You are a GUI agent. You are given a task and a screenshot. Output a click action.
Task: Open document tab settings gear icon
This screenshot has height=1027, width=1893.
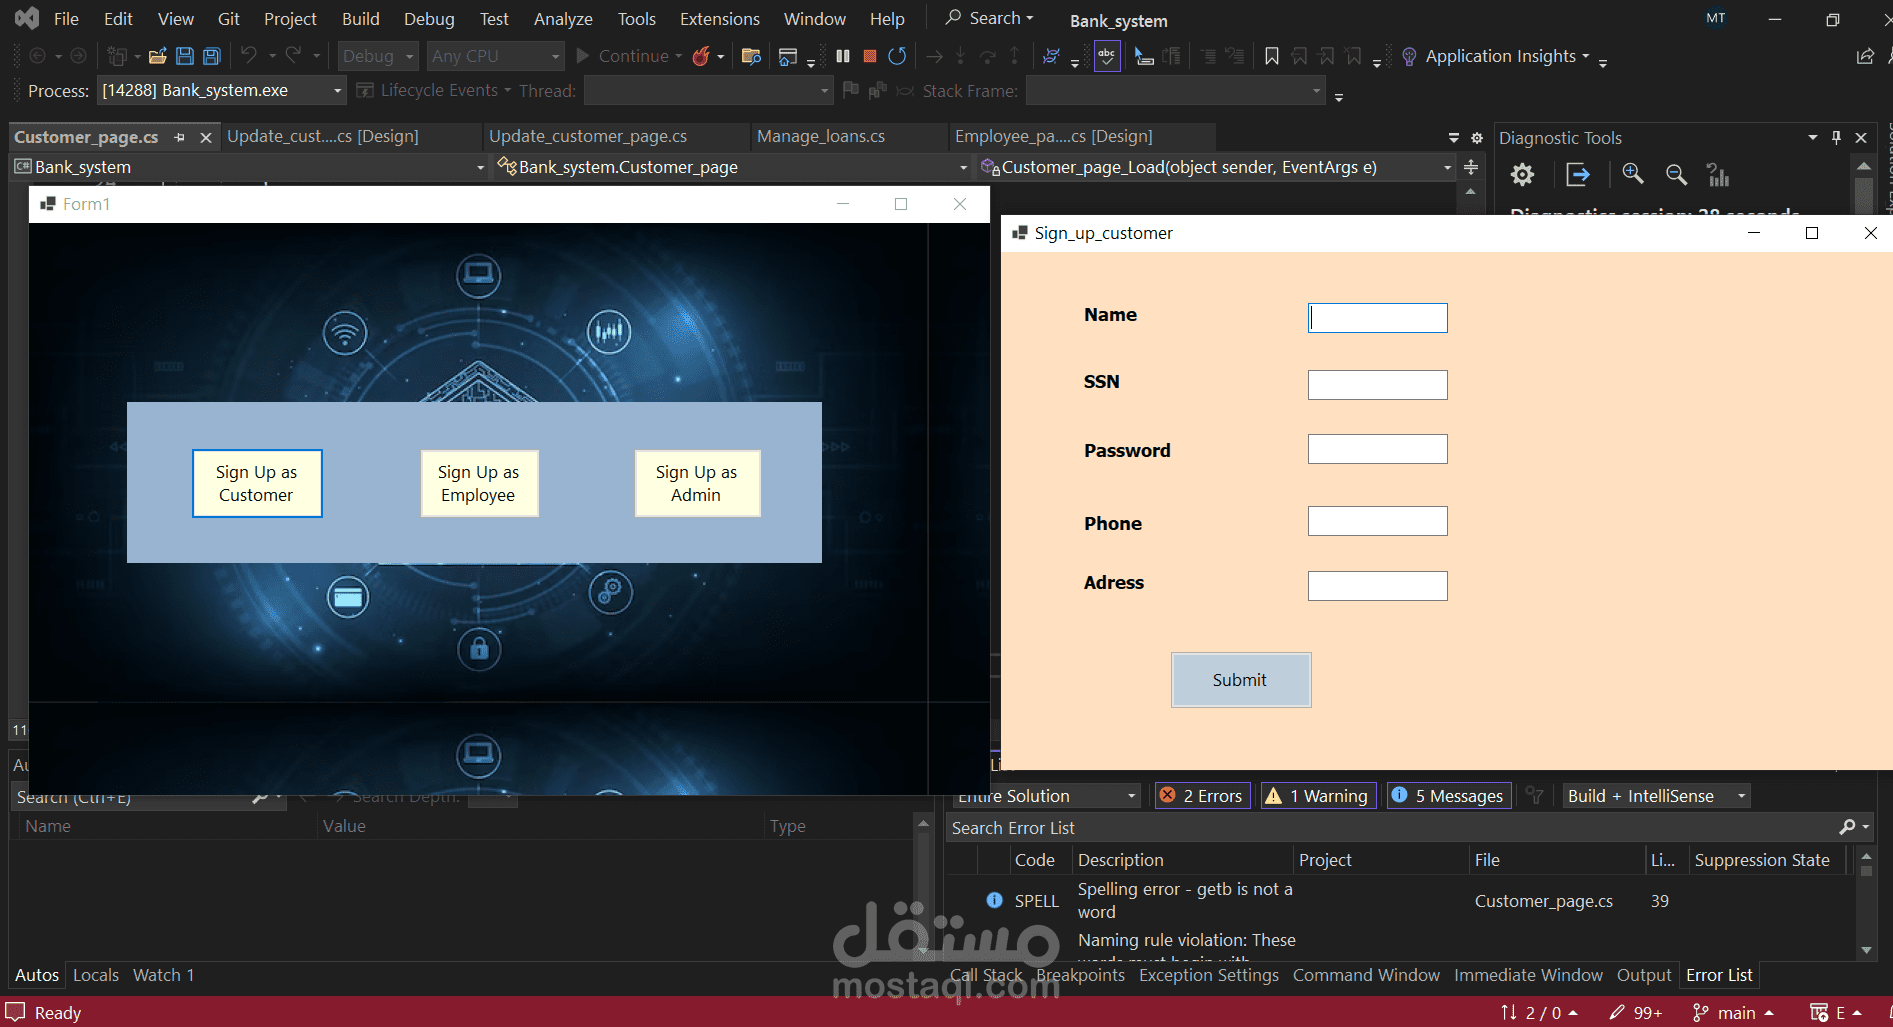click(1477, 137)
